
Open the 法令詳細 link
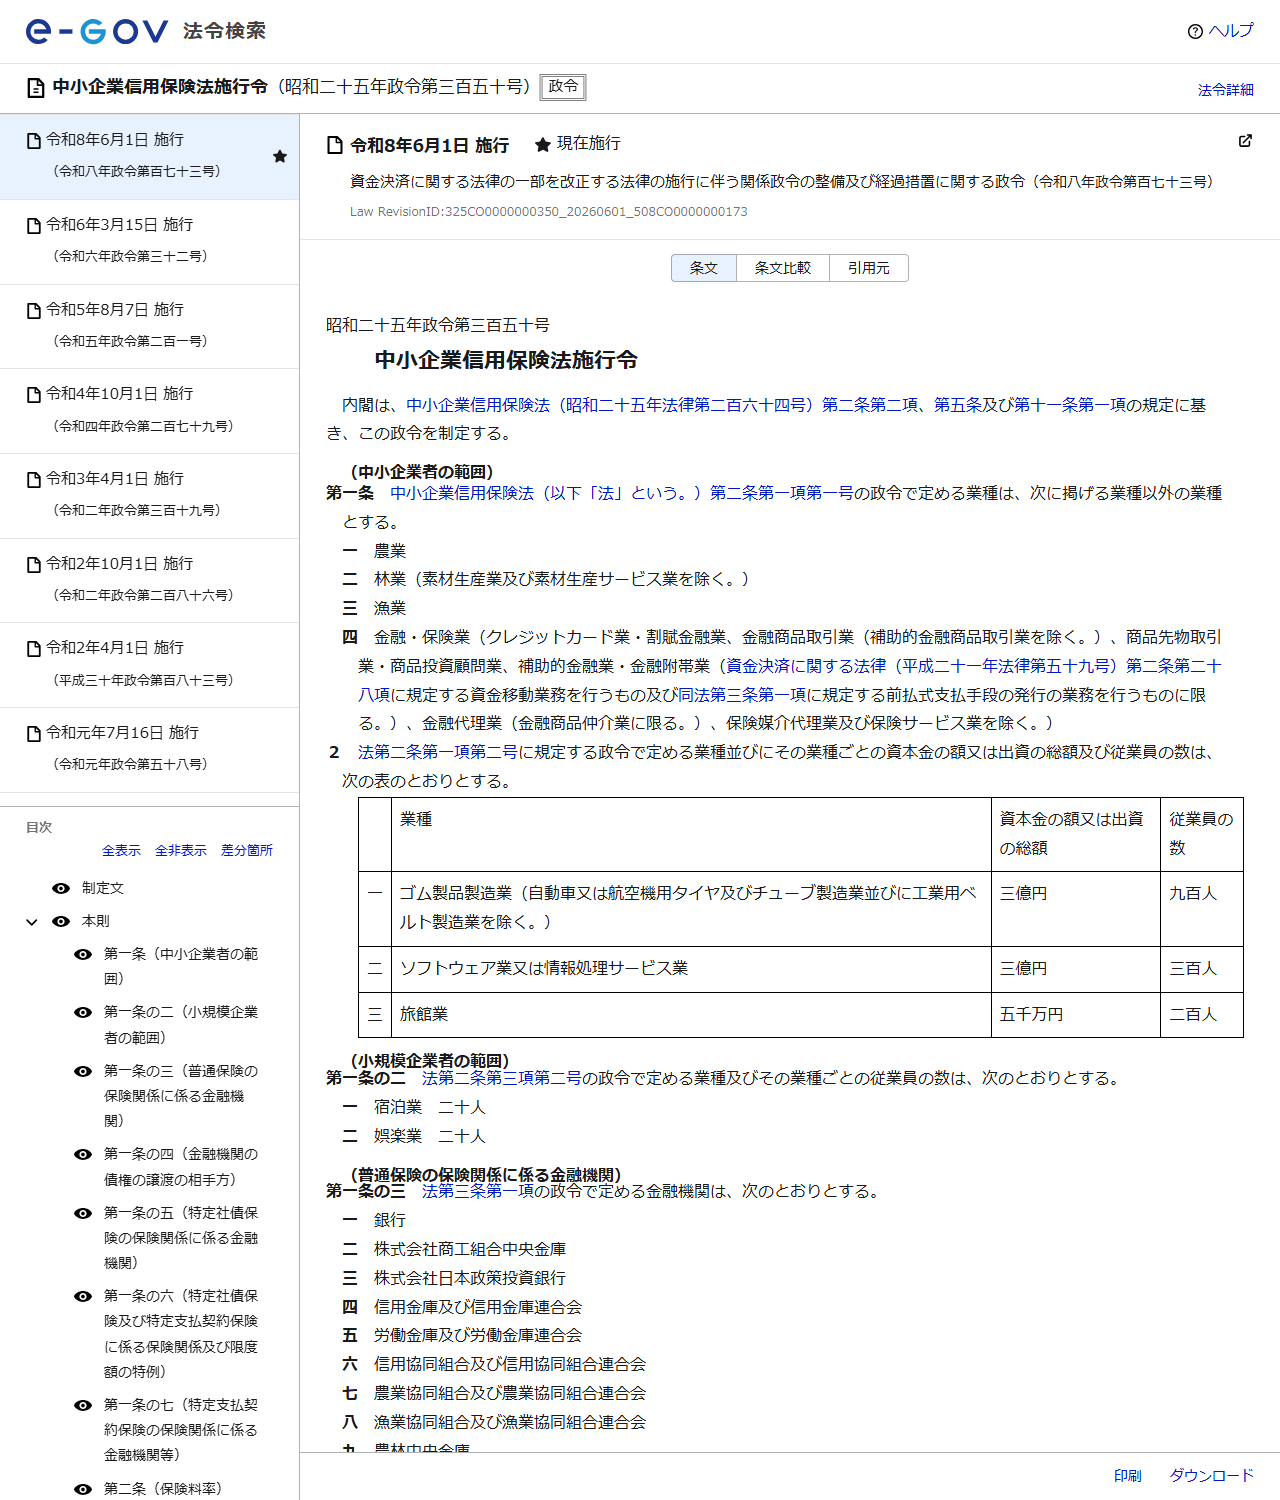click(1226, 90)
